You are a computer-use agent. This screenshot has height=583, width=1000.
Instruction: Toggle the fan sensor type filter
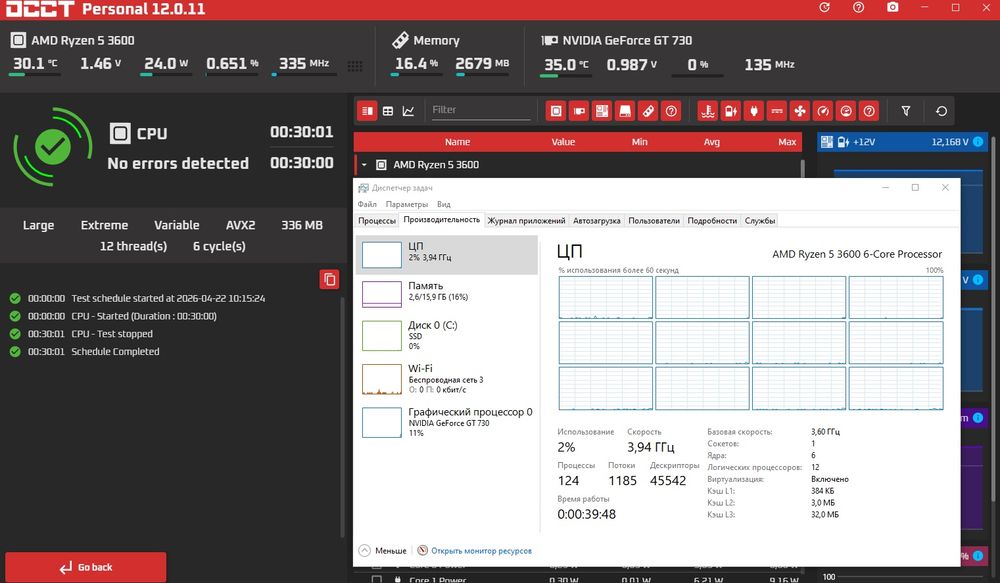pyautogui.click(x=800, y=111)
